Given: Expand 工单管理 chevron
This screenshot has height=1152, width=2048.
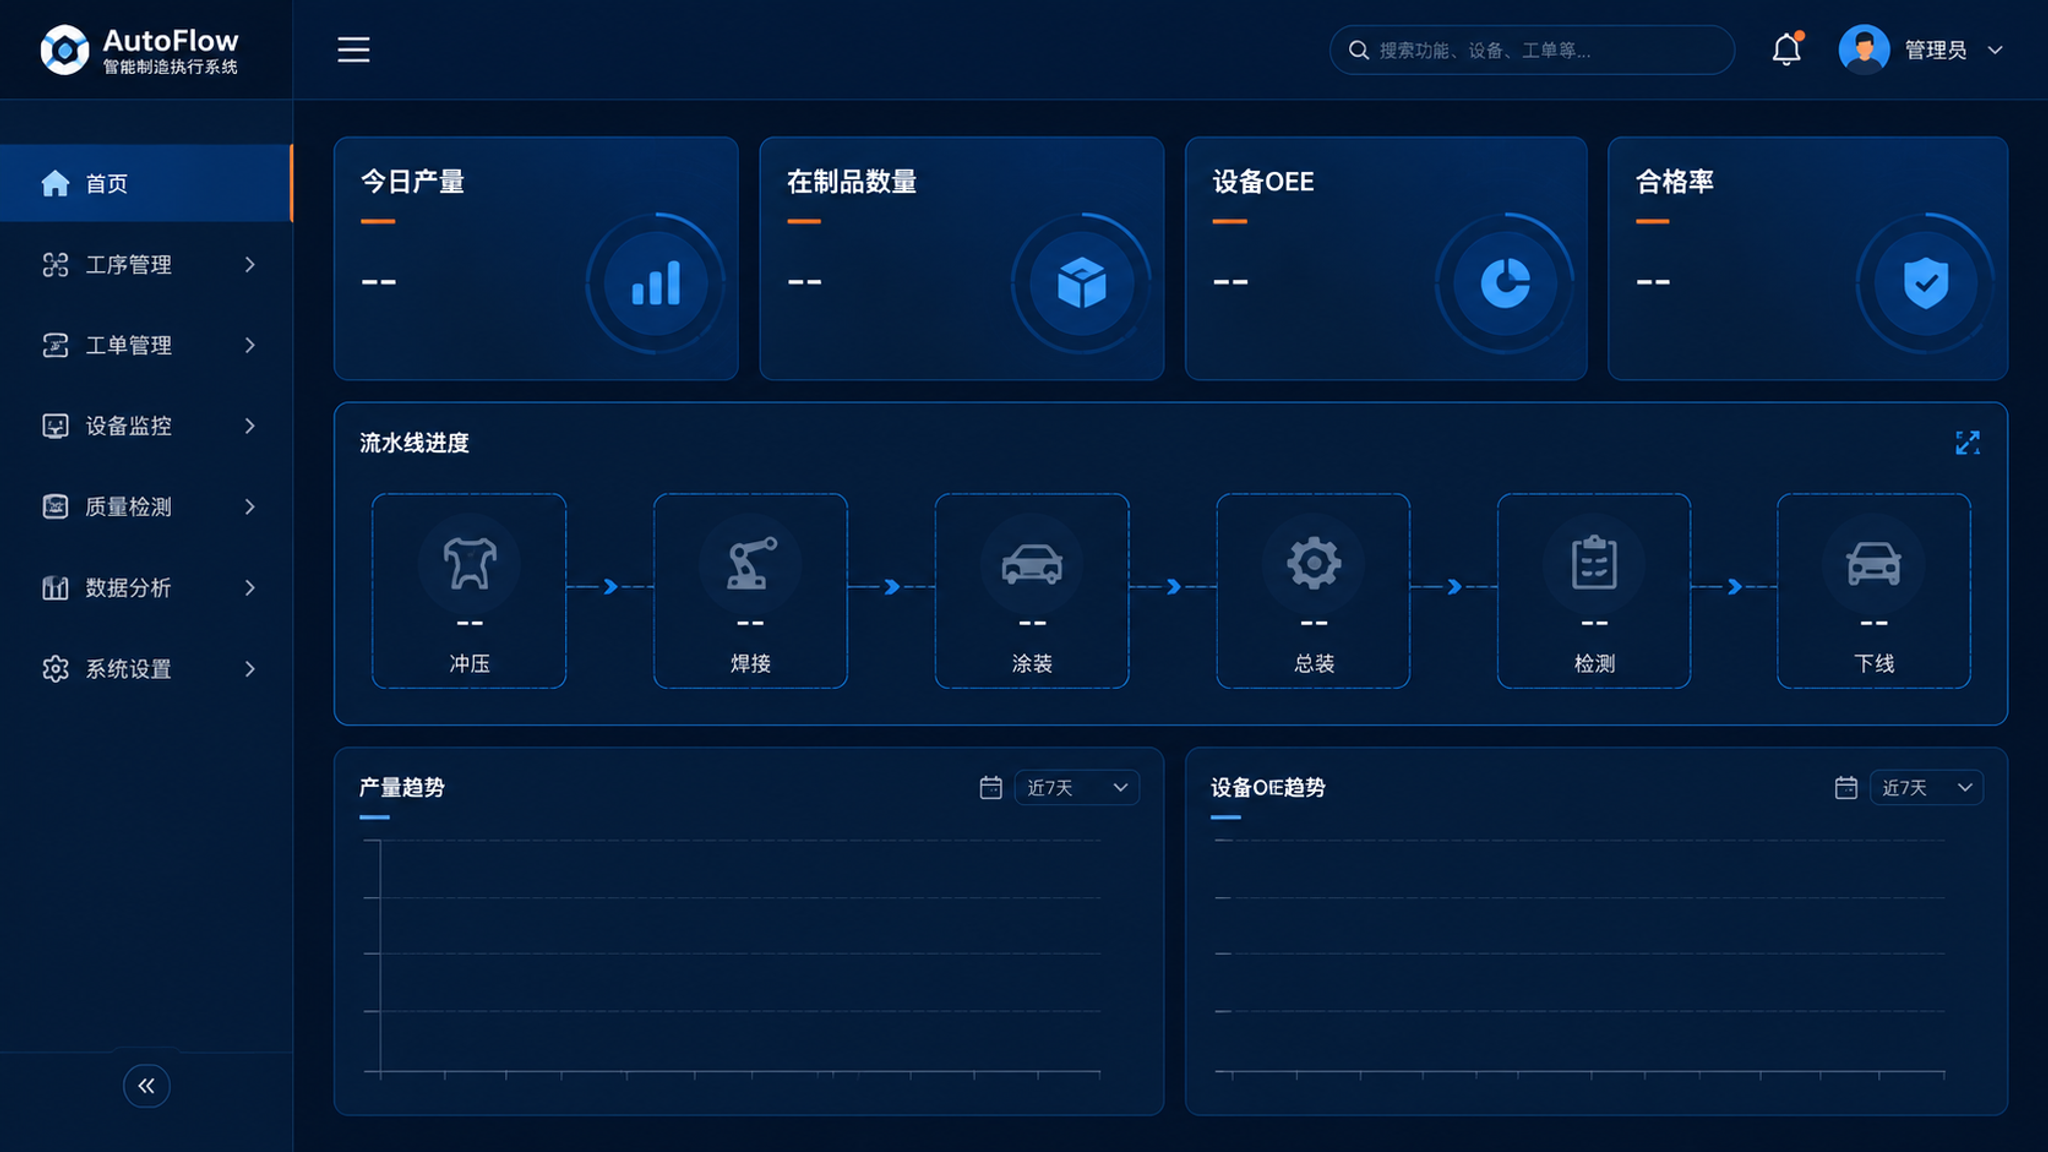Looking at the screenshot, I should 250,345.
